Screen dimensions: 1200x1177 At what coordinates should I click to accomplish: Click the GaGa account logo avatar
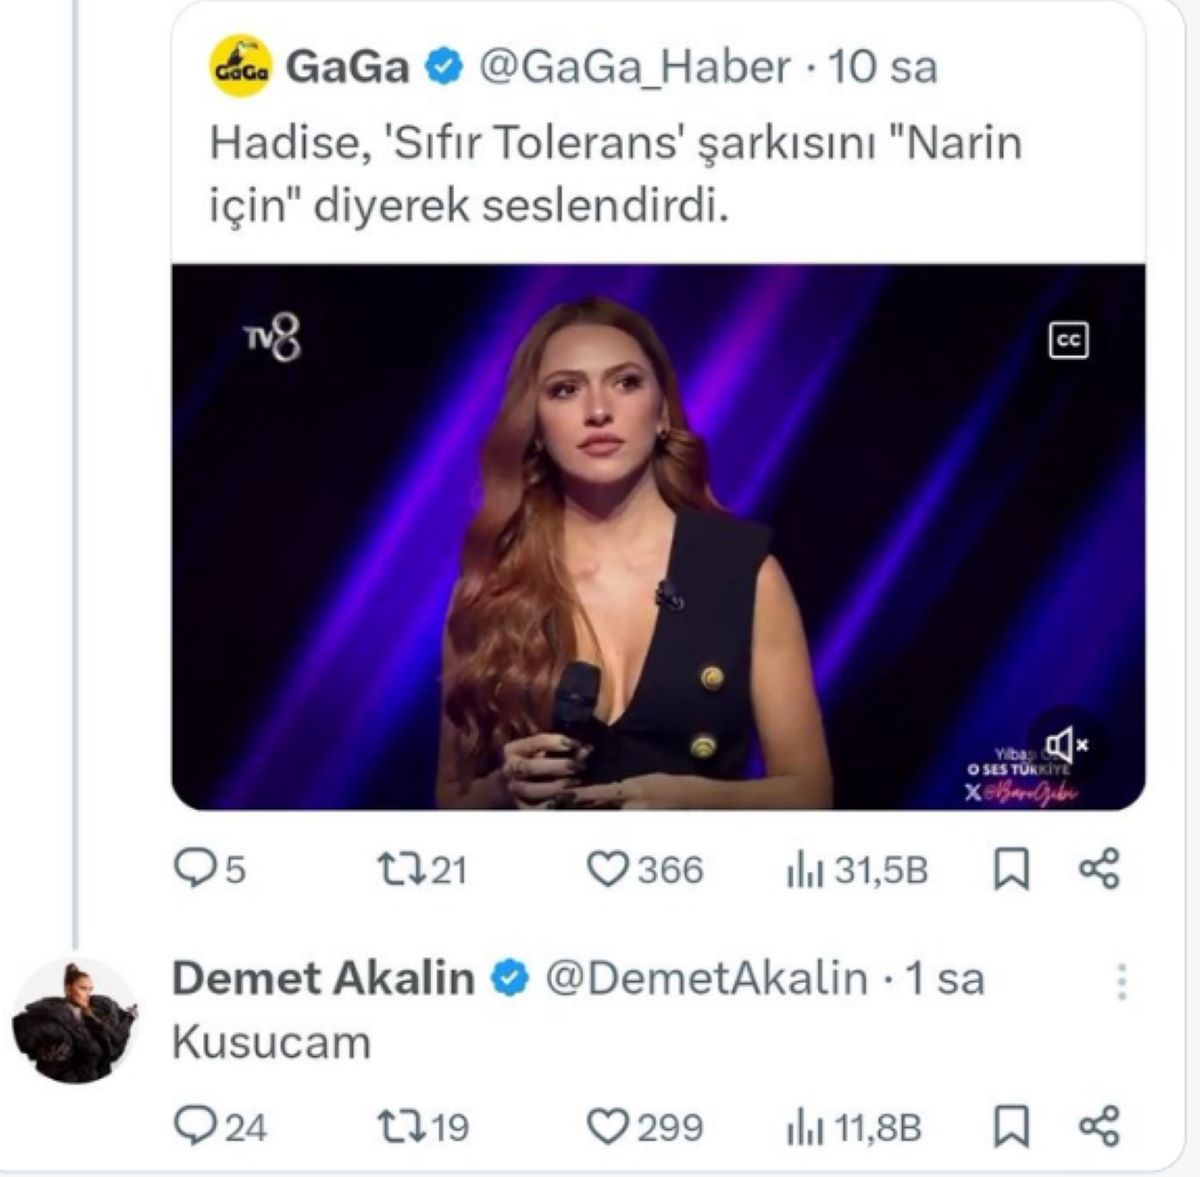click(x=241, y=66)
